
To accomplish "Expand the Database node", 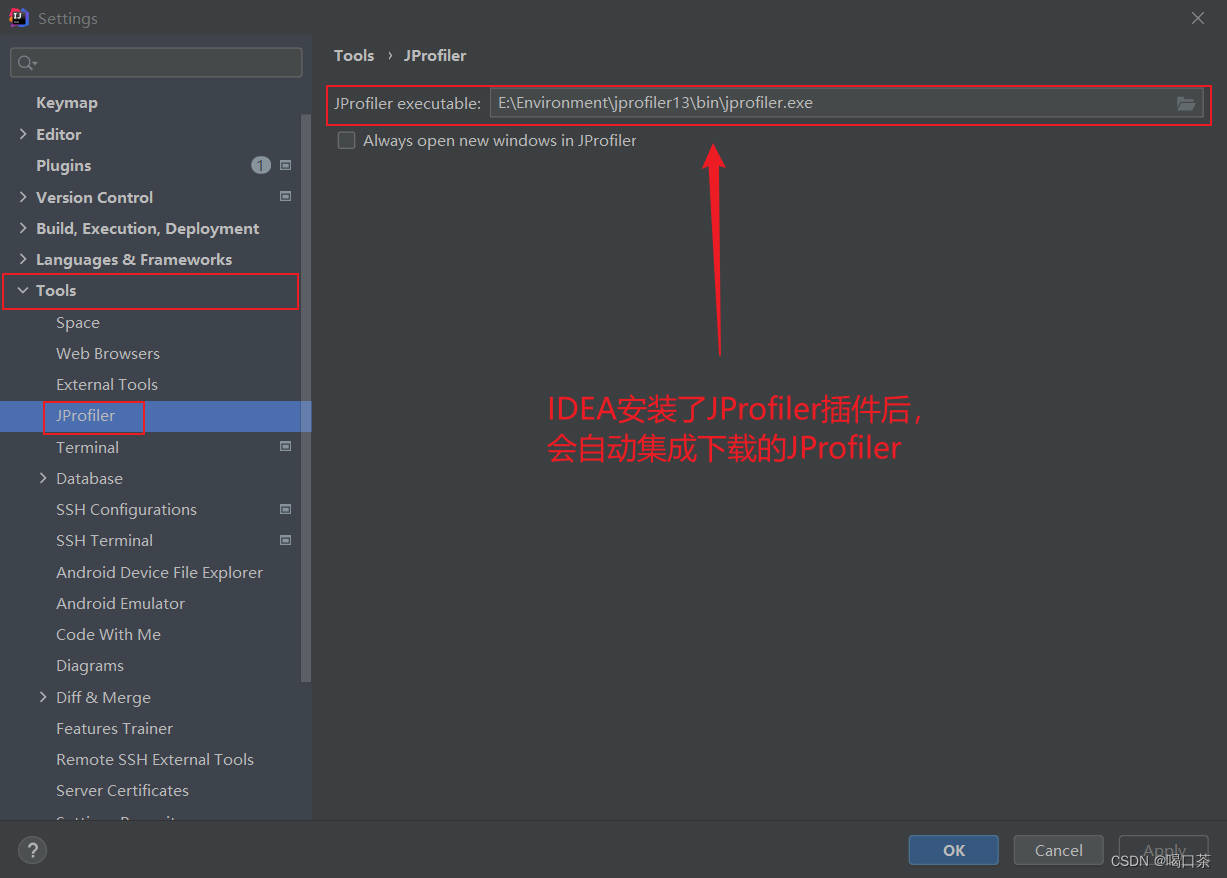I will 43,478.
